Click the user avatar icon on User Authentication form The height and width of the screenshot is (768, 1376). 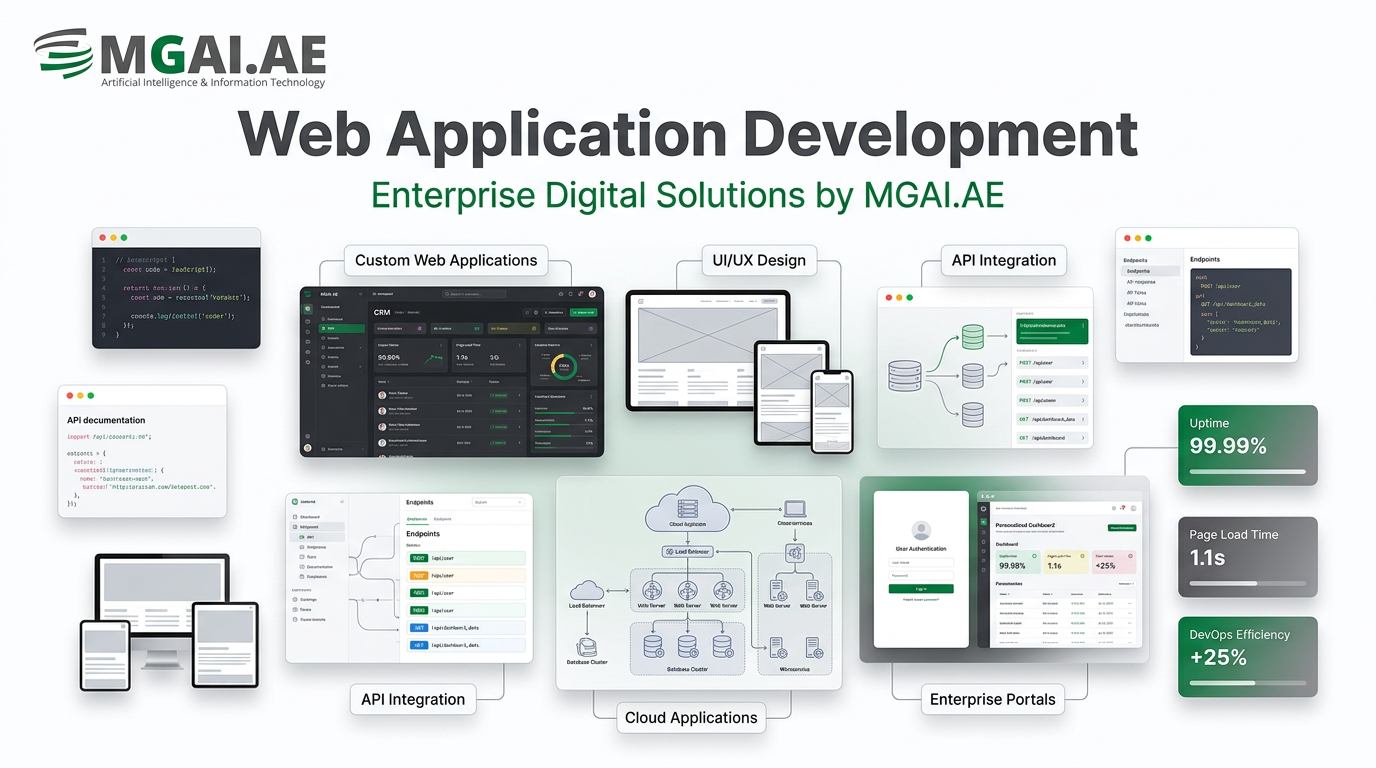click(921, 530)
